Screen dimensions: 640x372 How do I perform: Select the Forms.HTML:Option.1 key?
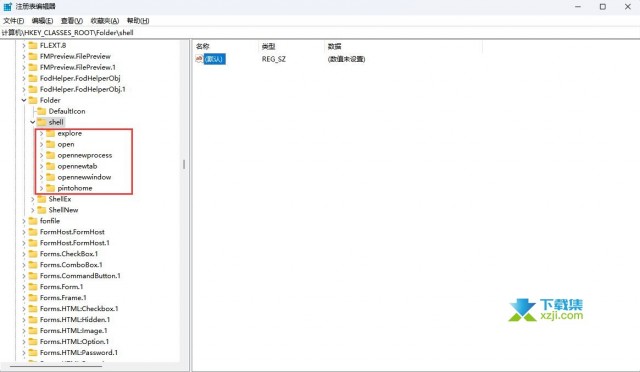75,342
